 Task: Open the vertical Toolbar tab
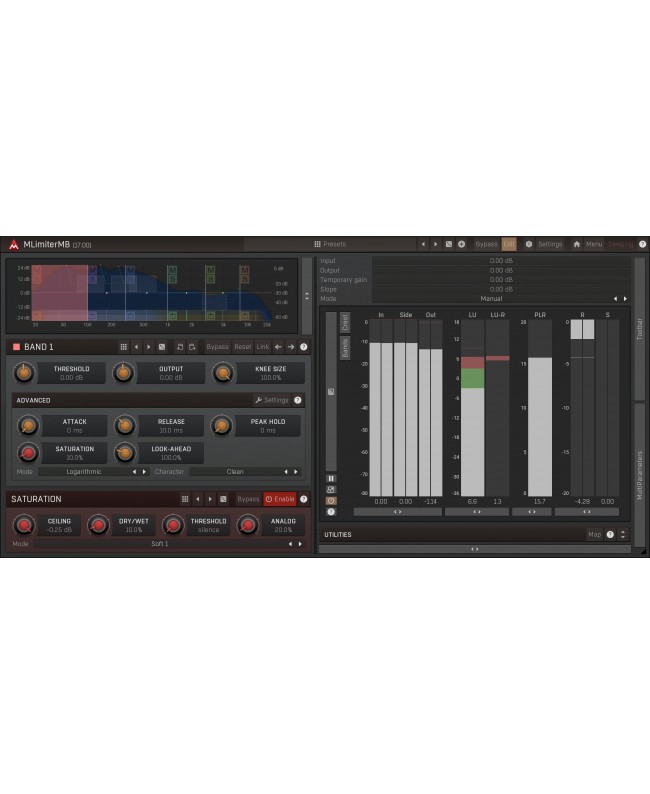pyautogui.click(x=640, y=329)
